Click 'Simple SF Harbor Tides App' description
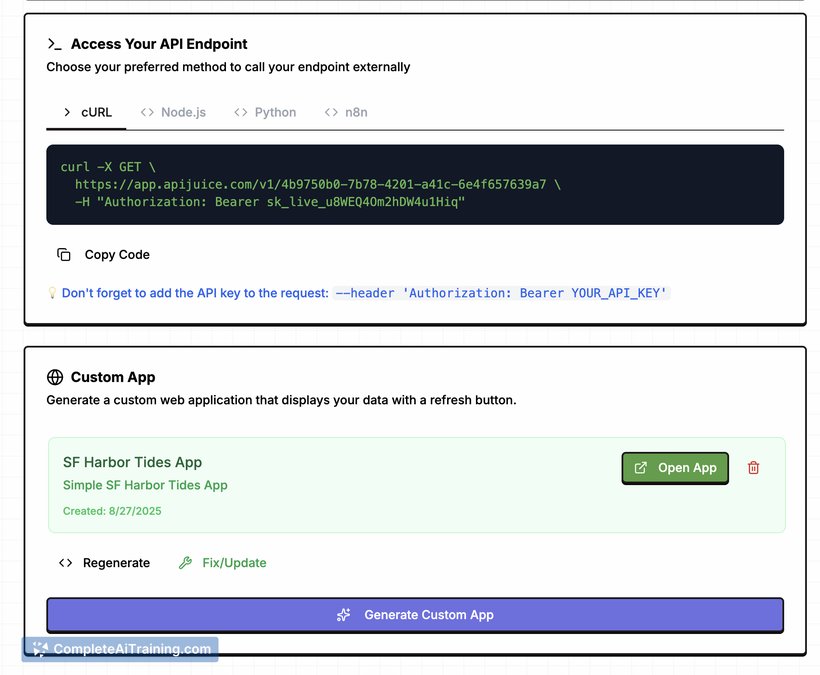Image resolution: width=820 pixels, height=675 pixels. pyautogui.click(x=145, y=485)
